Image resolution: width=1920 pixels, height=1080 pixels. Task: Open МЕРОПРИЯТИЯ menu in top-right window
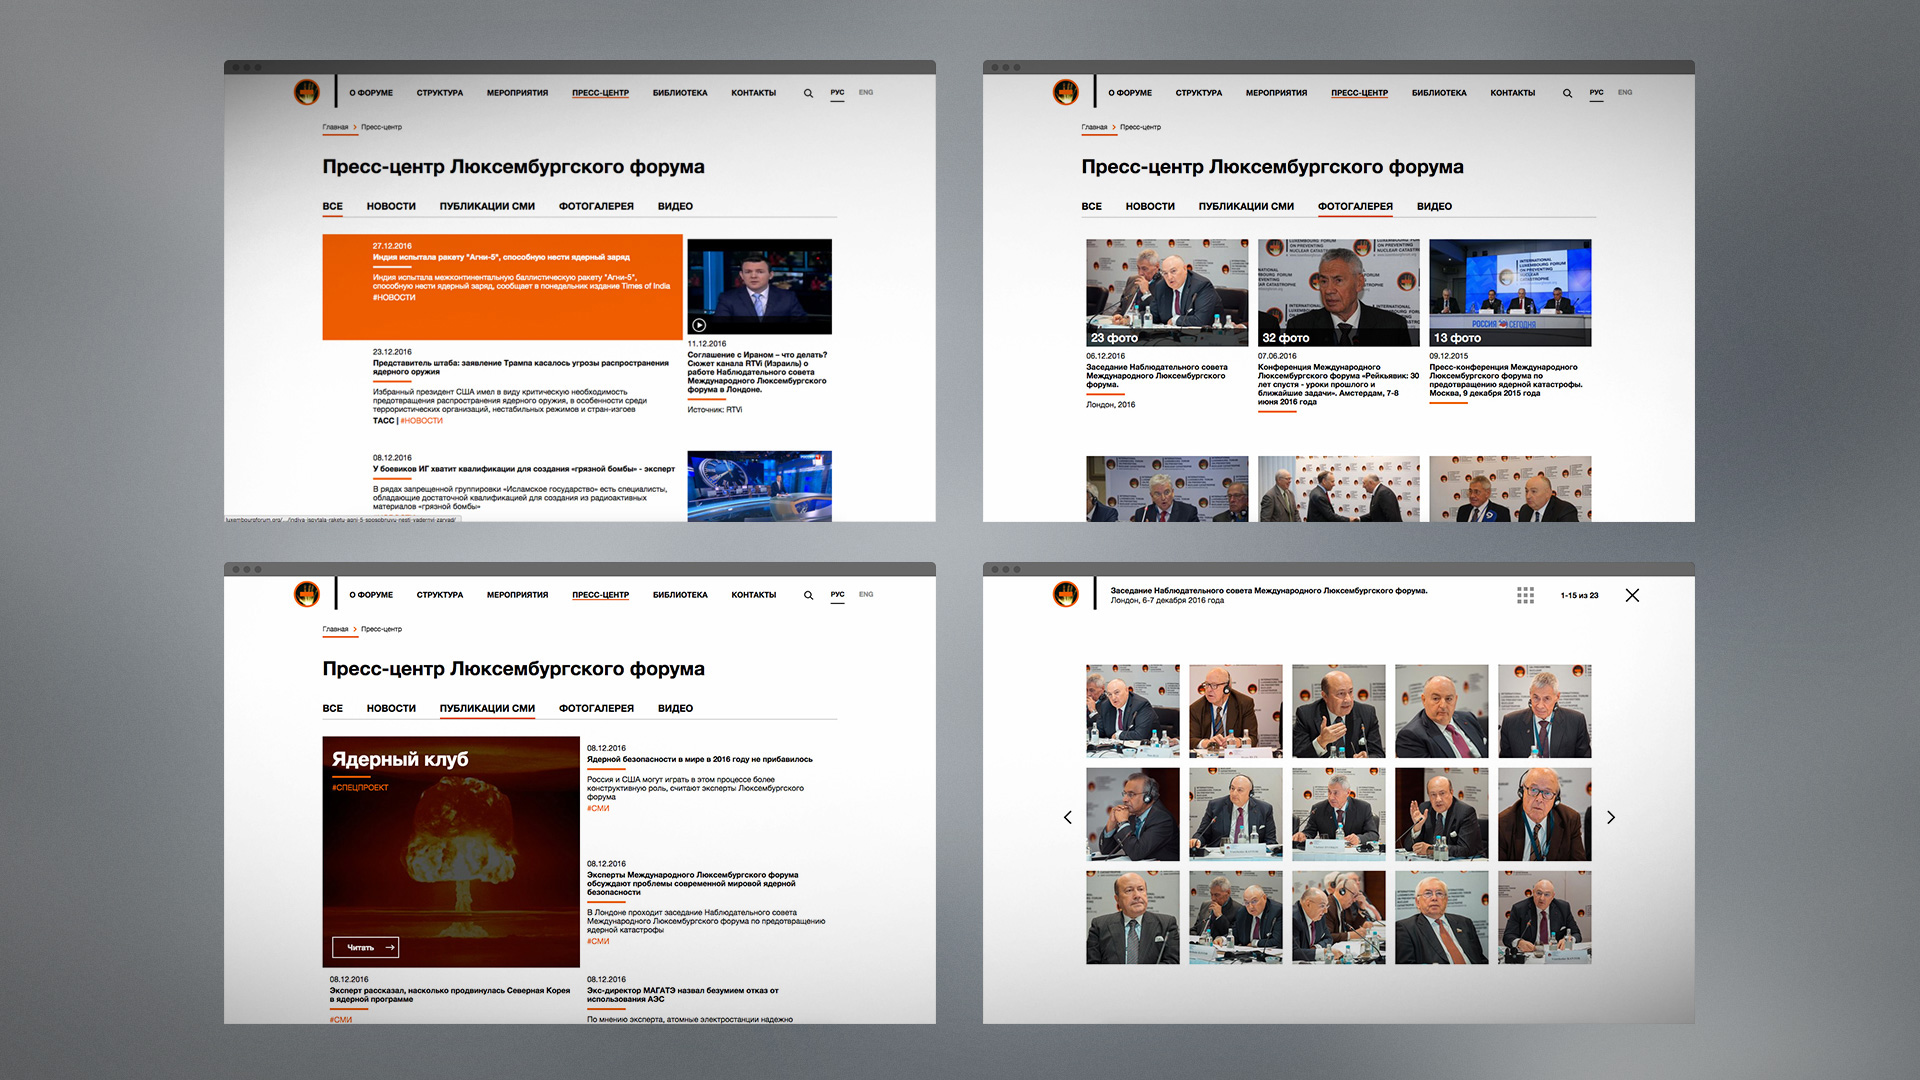[1276, 93]
